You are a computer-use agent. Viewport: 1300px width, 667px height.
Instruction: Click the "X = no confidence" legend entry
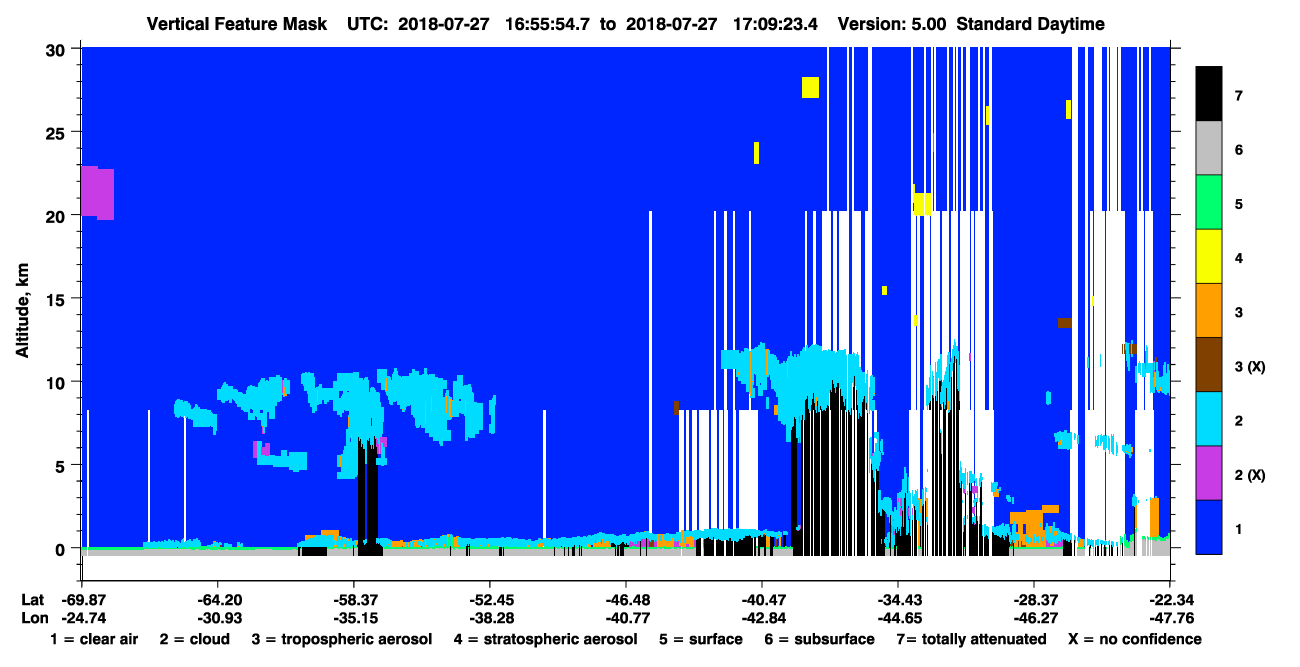pyautogui.click(x=1135, y=639)
